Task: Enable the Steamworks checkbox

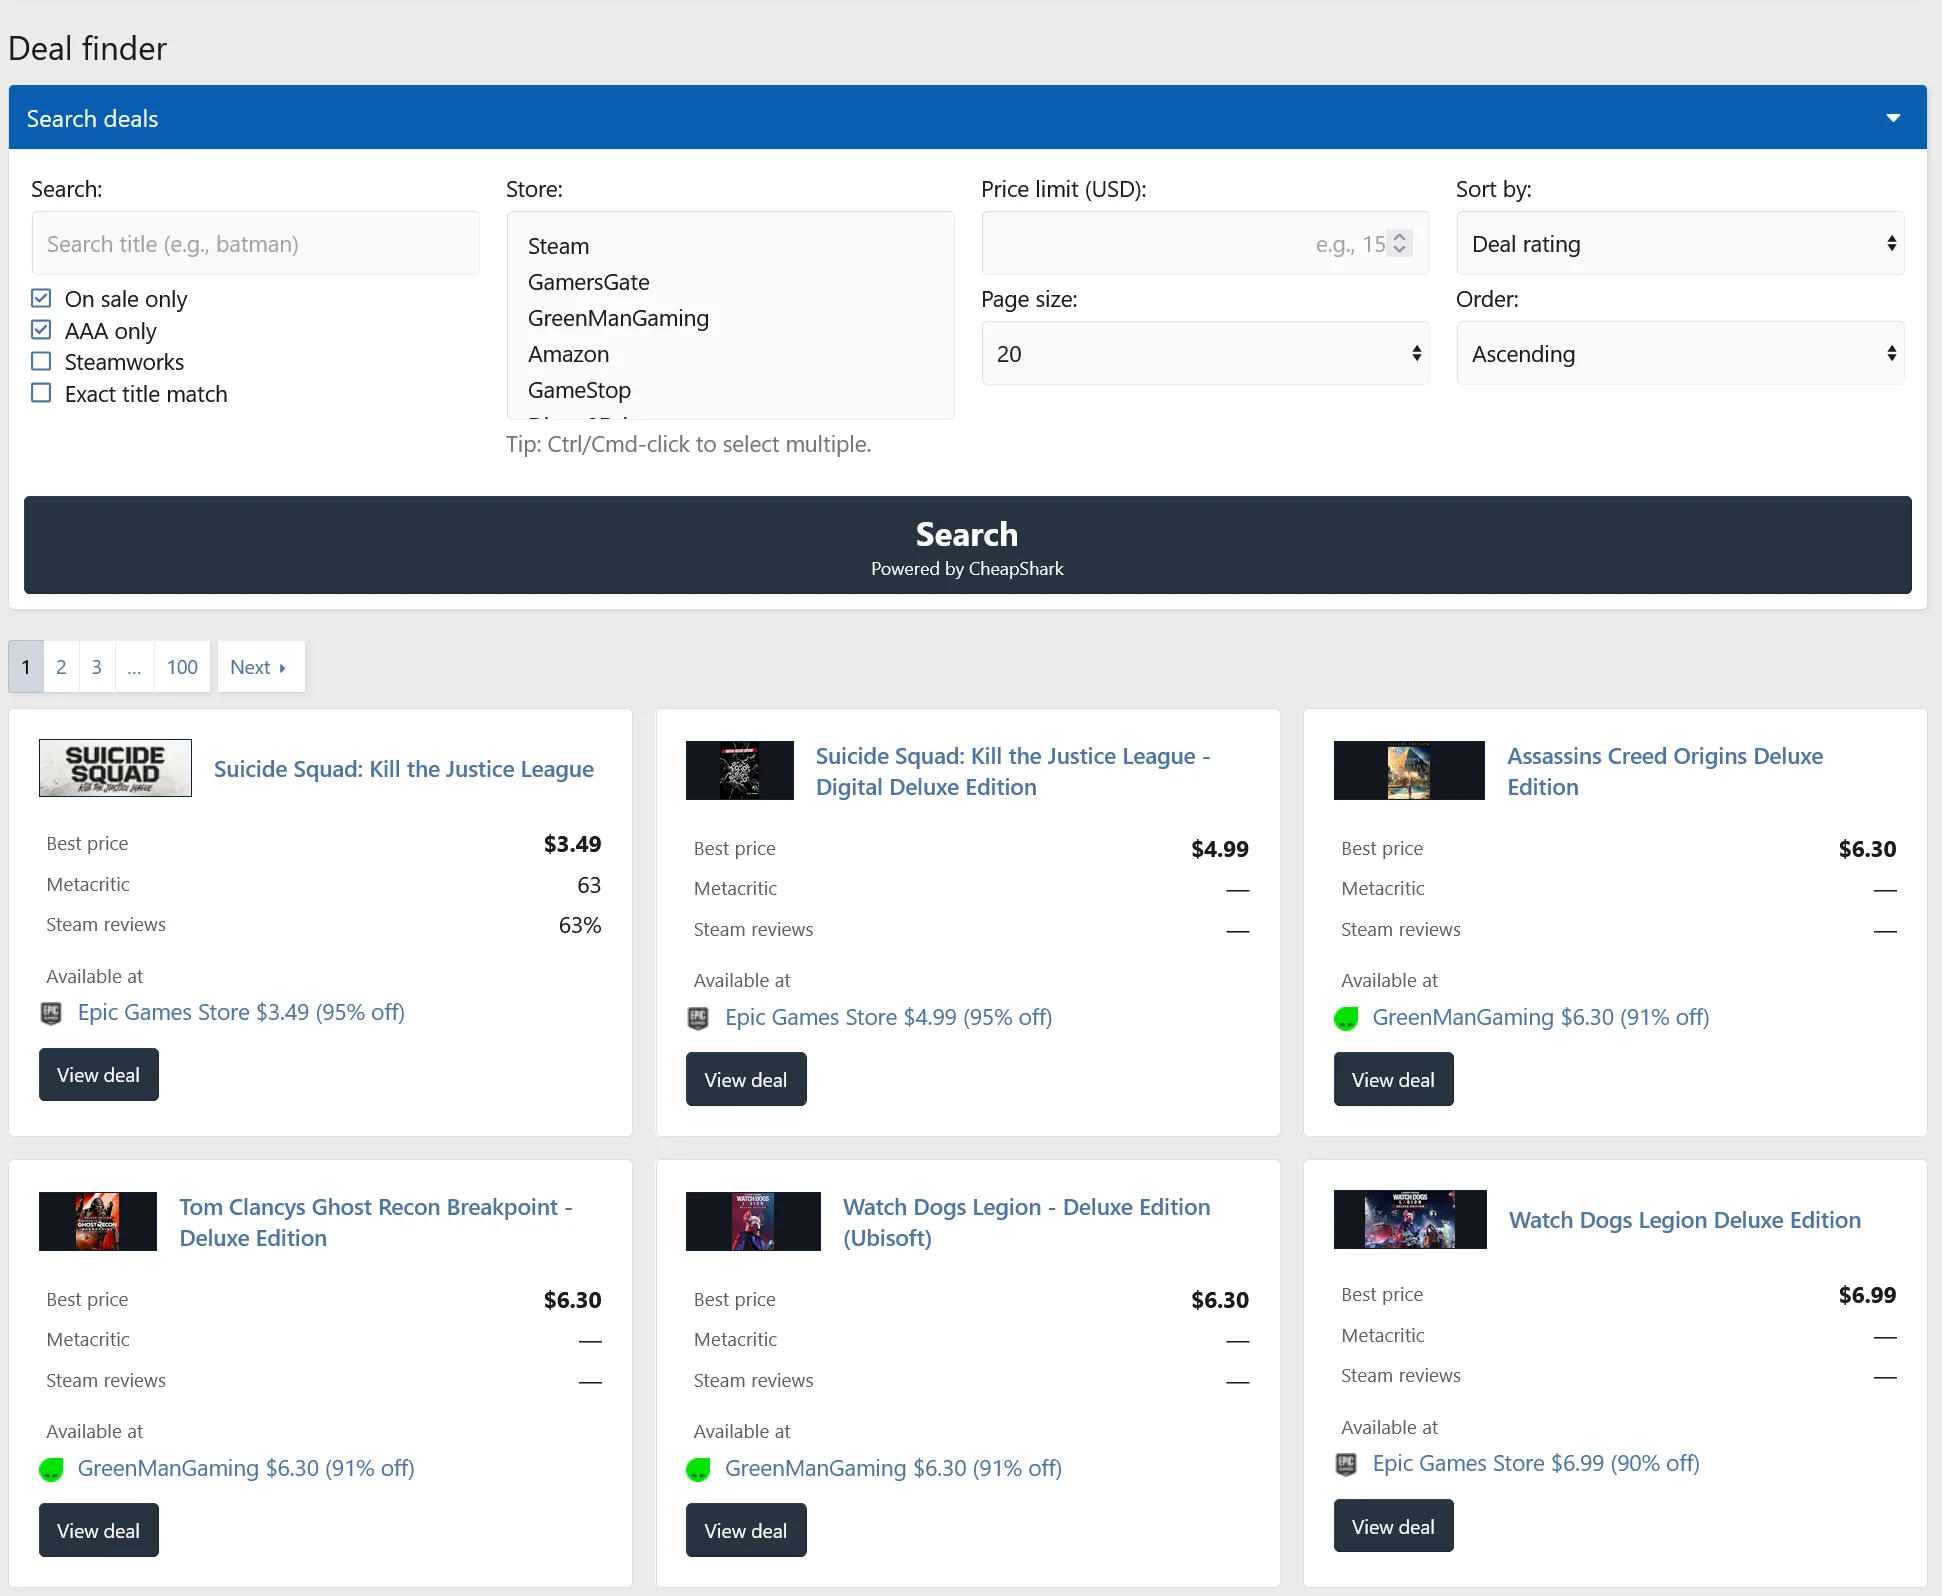Action: pyautogui.click(x=41, y=361)
